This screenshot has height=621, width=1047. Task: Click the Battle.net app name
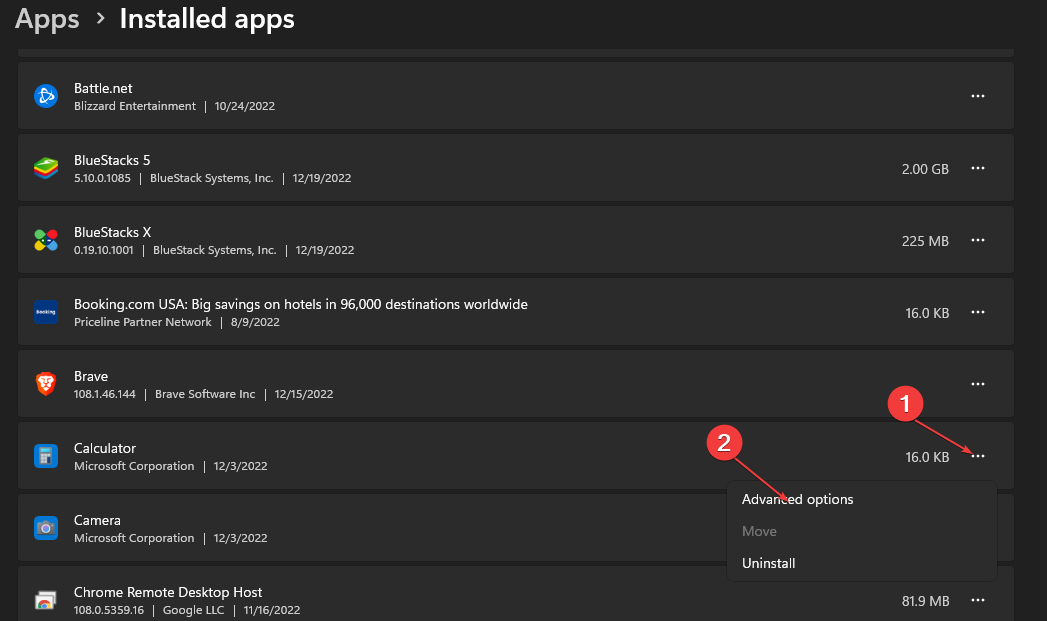pyautogui.click(x=103, y=88)
